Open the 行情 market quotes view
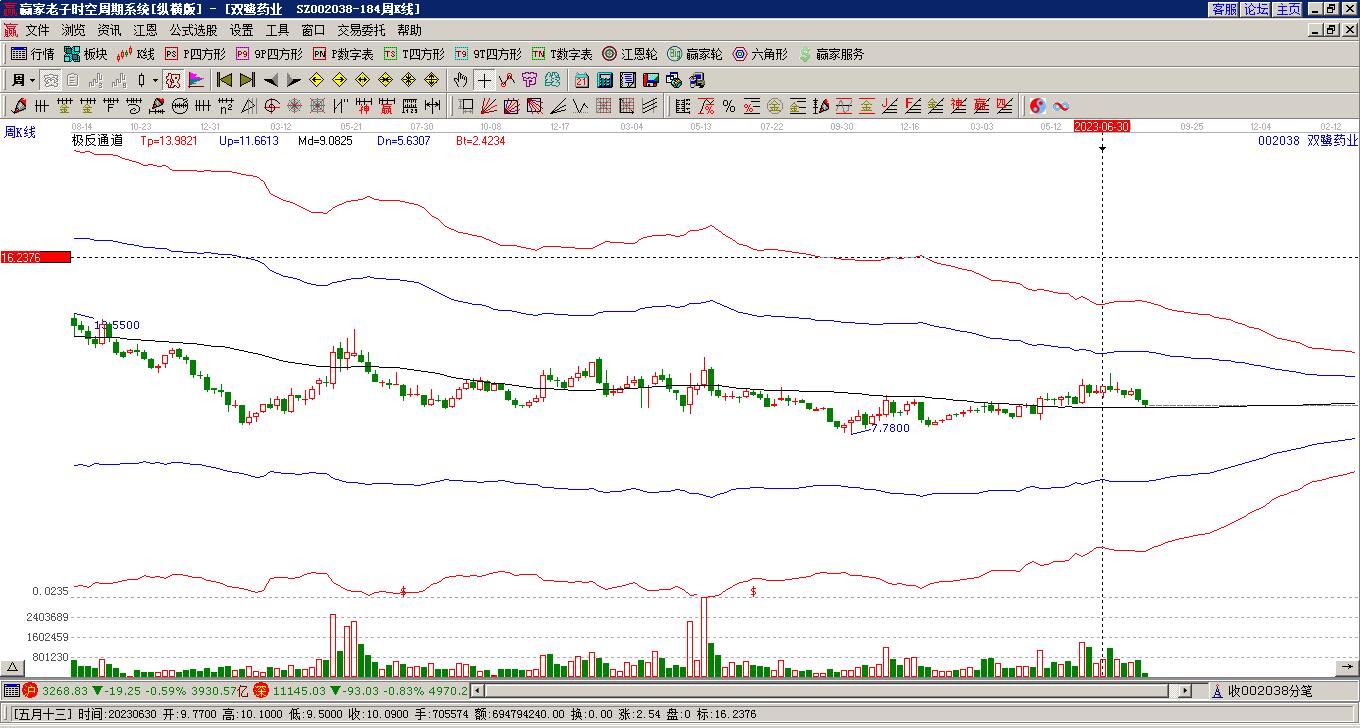 [32, 54]
